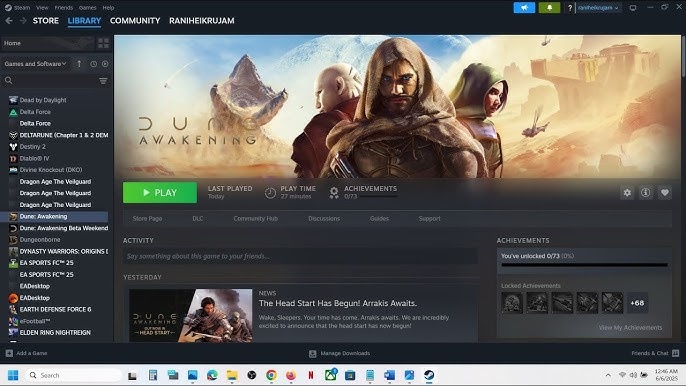Open the Support link
686x386 pixels.
click(x=429, y=218)
